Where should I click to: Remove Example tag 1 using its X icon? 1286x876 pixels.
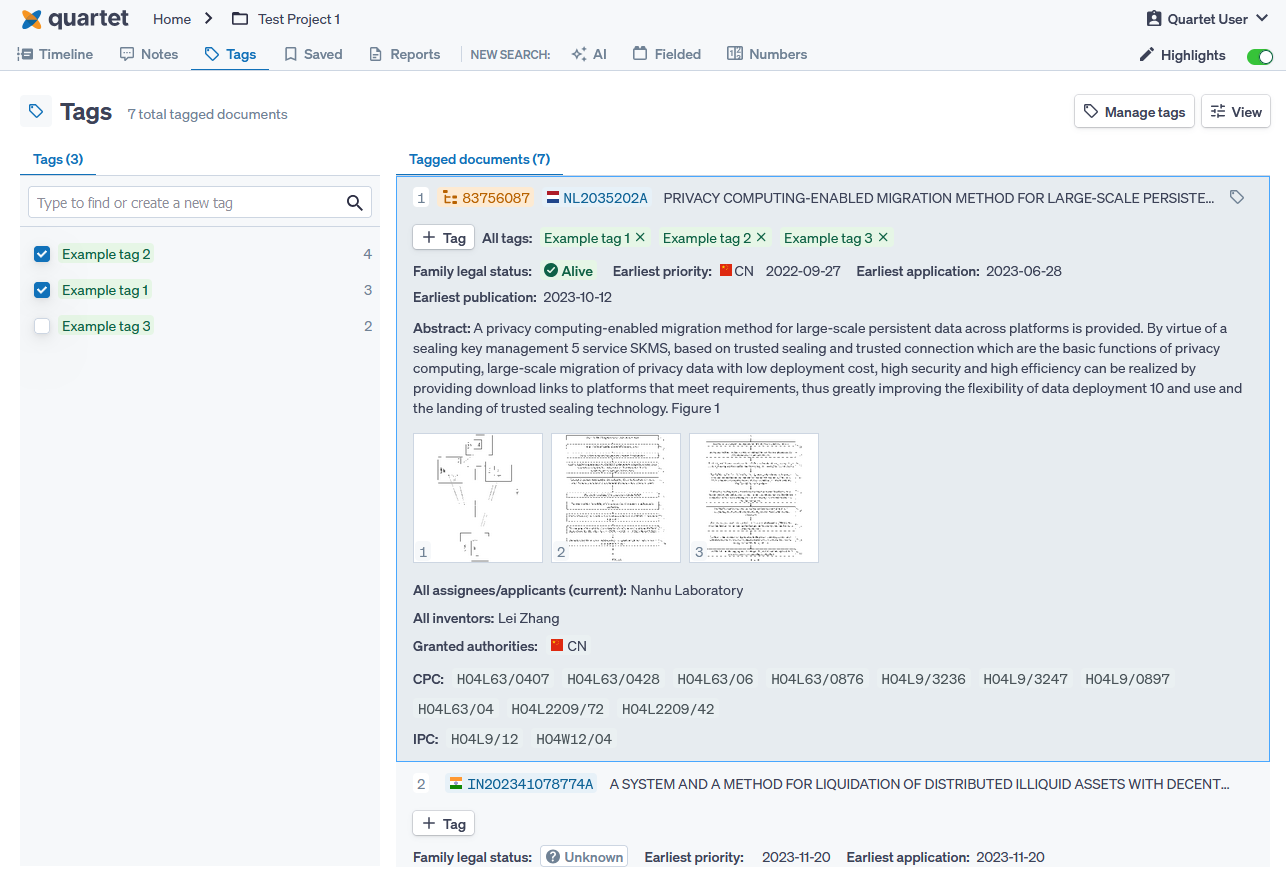pyautogui.click(x=640, y=238)
